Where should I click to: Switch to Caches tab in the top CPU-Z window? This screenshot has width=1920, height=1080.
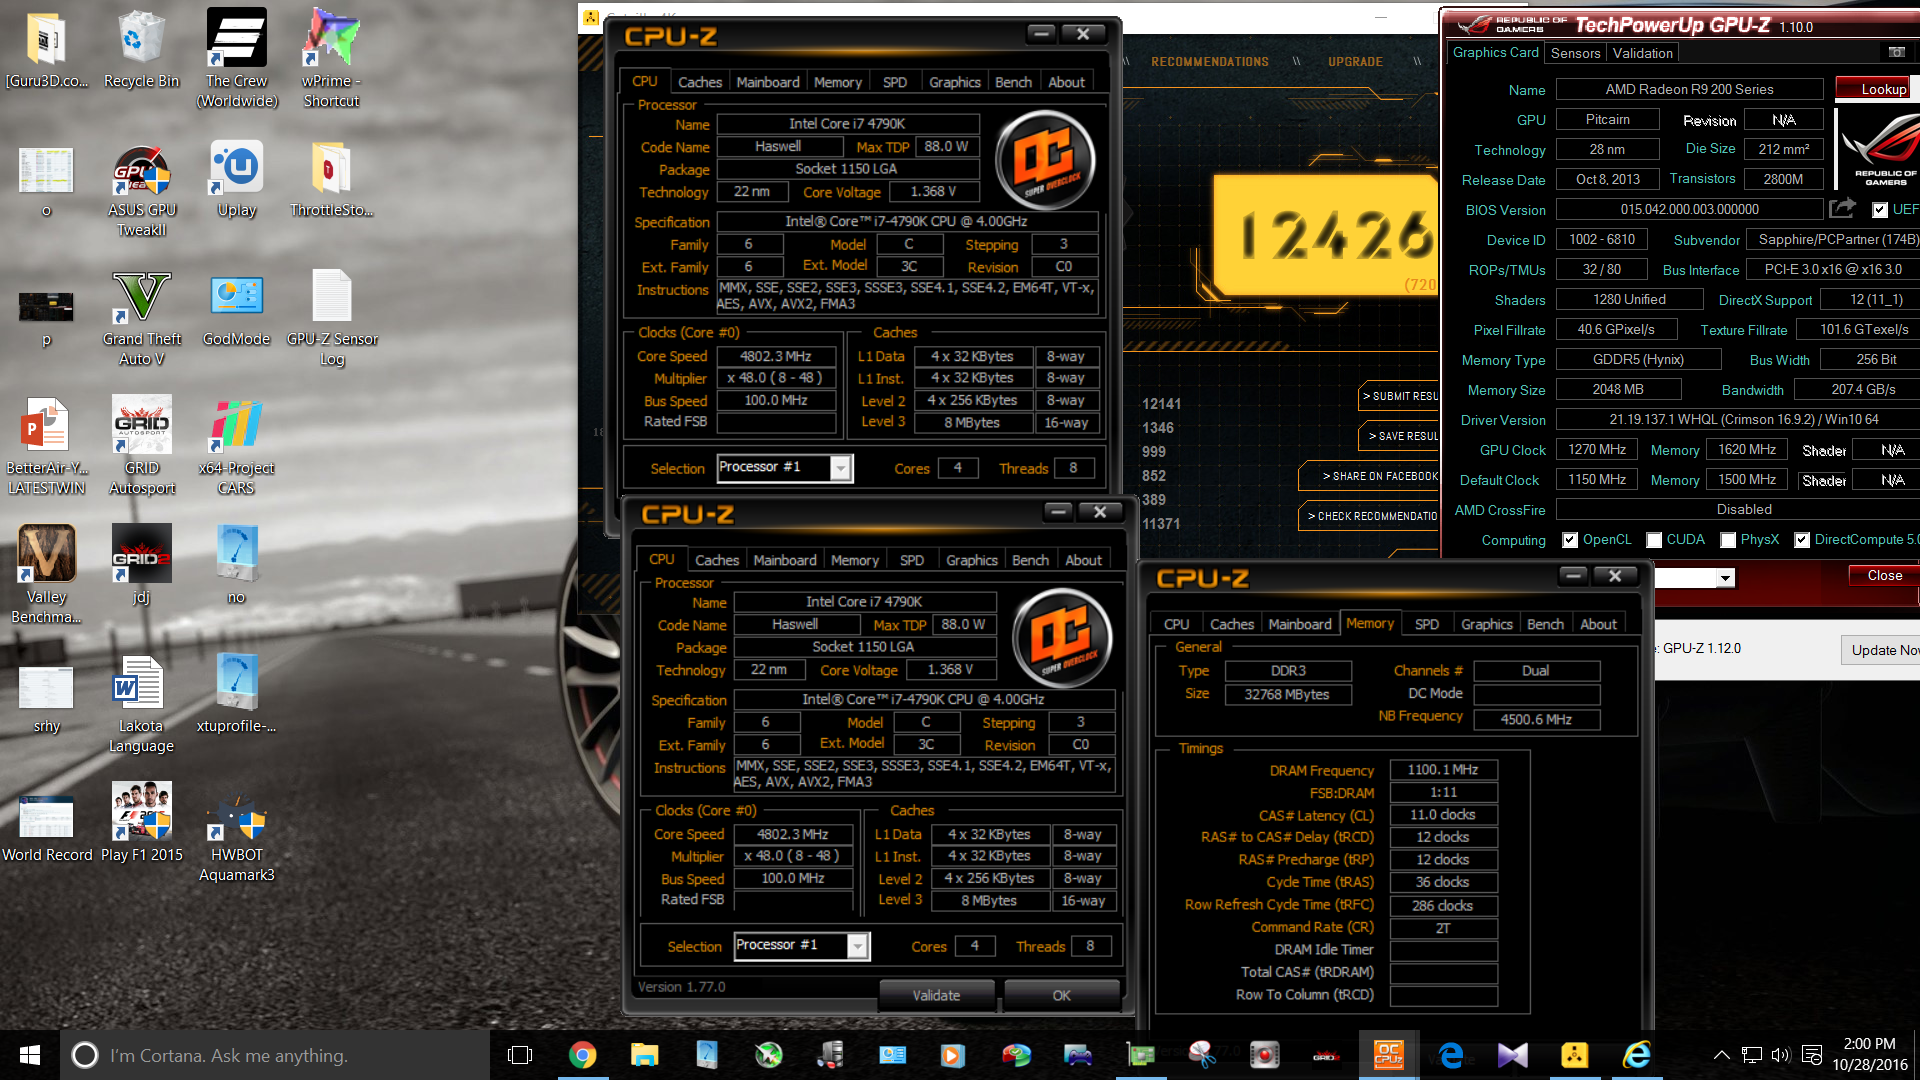point(699,82)
